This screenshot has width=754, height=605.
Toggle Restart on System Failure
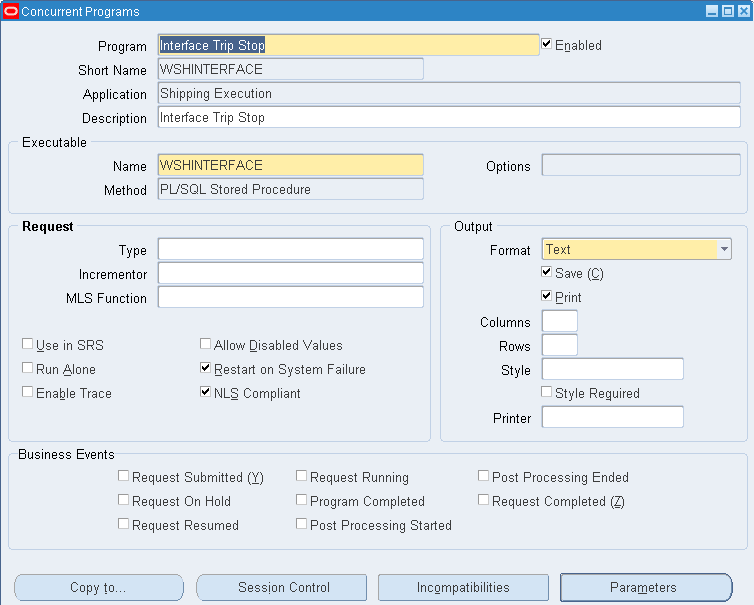[x=205, y=368]
